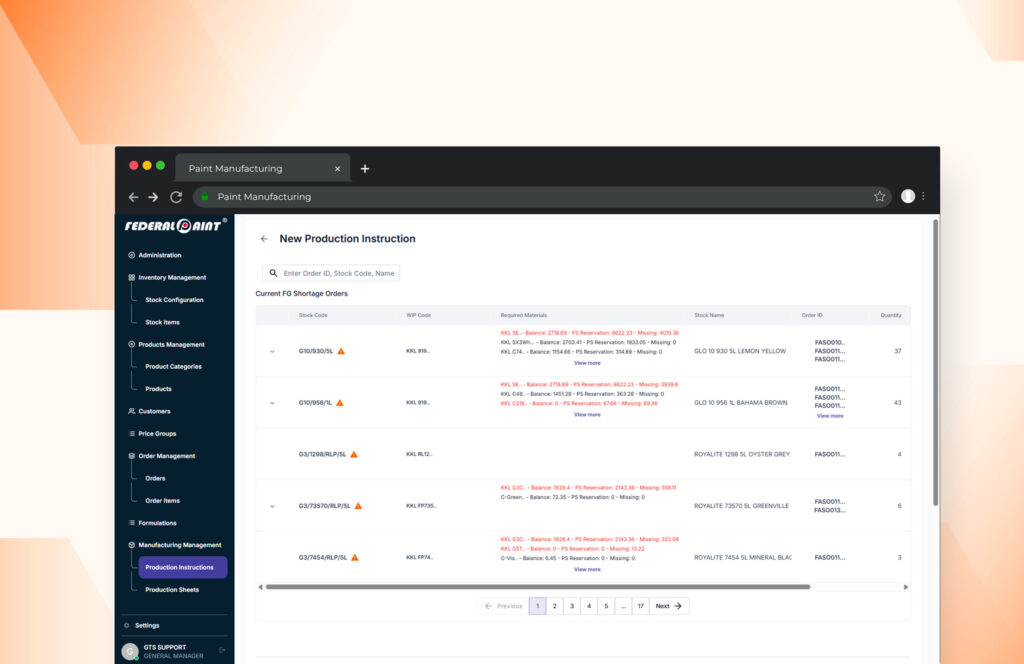
Task: Expand the G10/956/1L row chevron
Action: click(x=272, y=403)
